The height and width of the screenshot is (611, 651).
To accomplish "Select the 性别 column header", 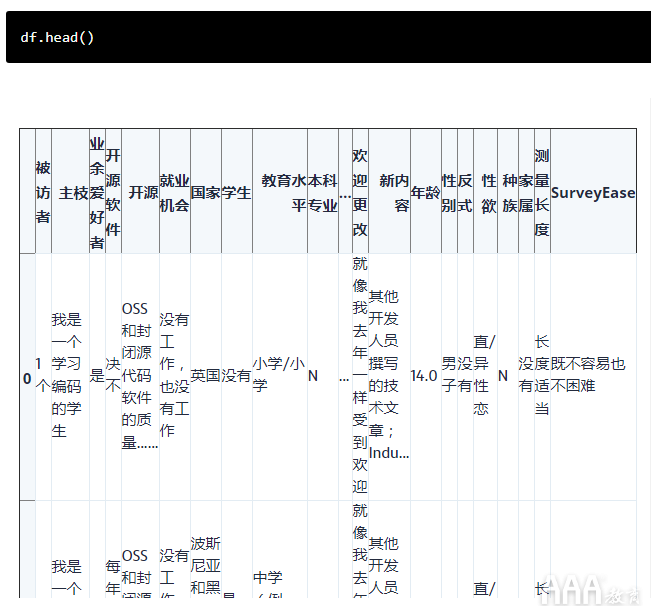I will pyautogui.click(x=450, y=192).
